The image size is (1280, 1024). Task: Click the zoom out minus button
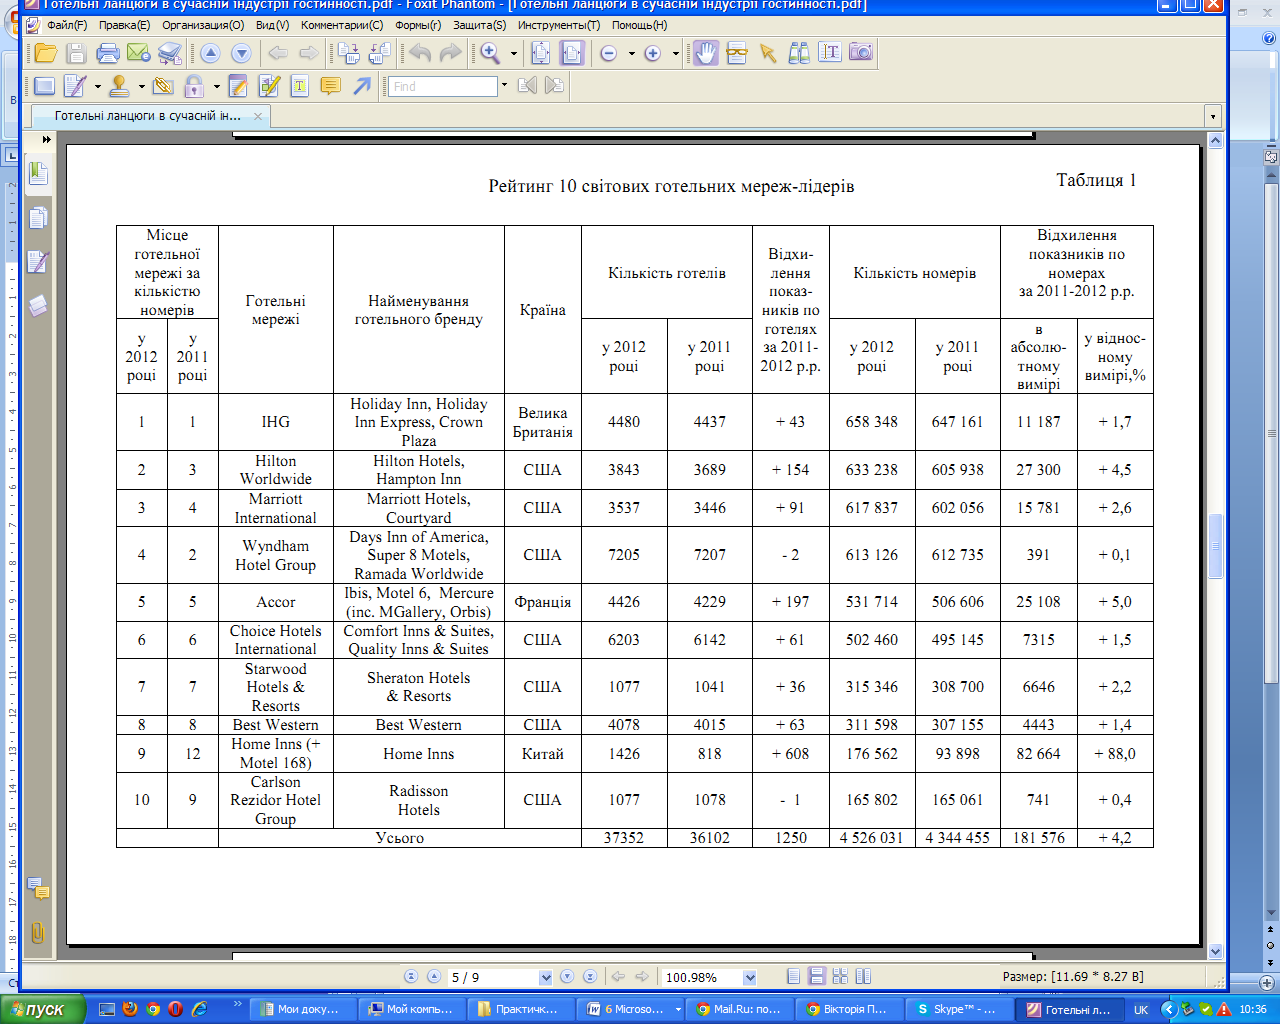pyautogui.click(x=609, y=54)
